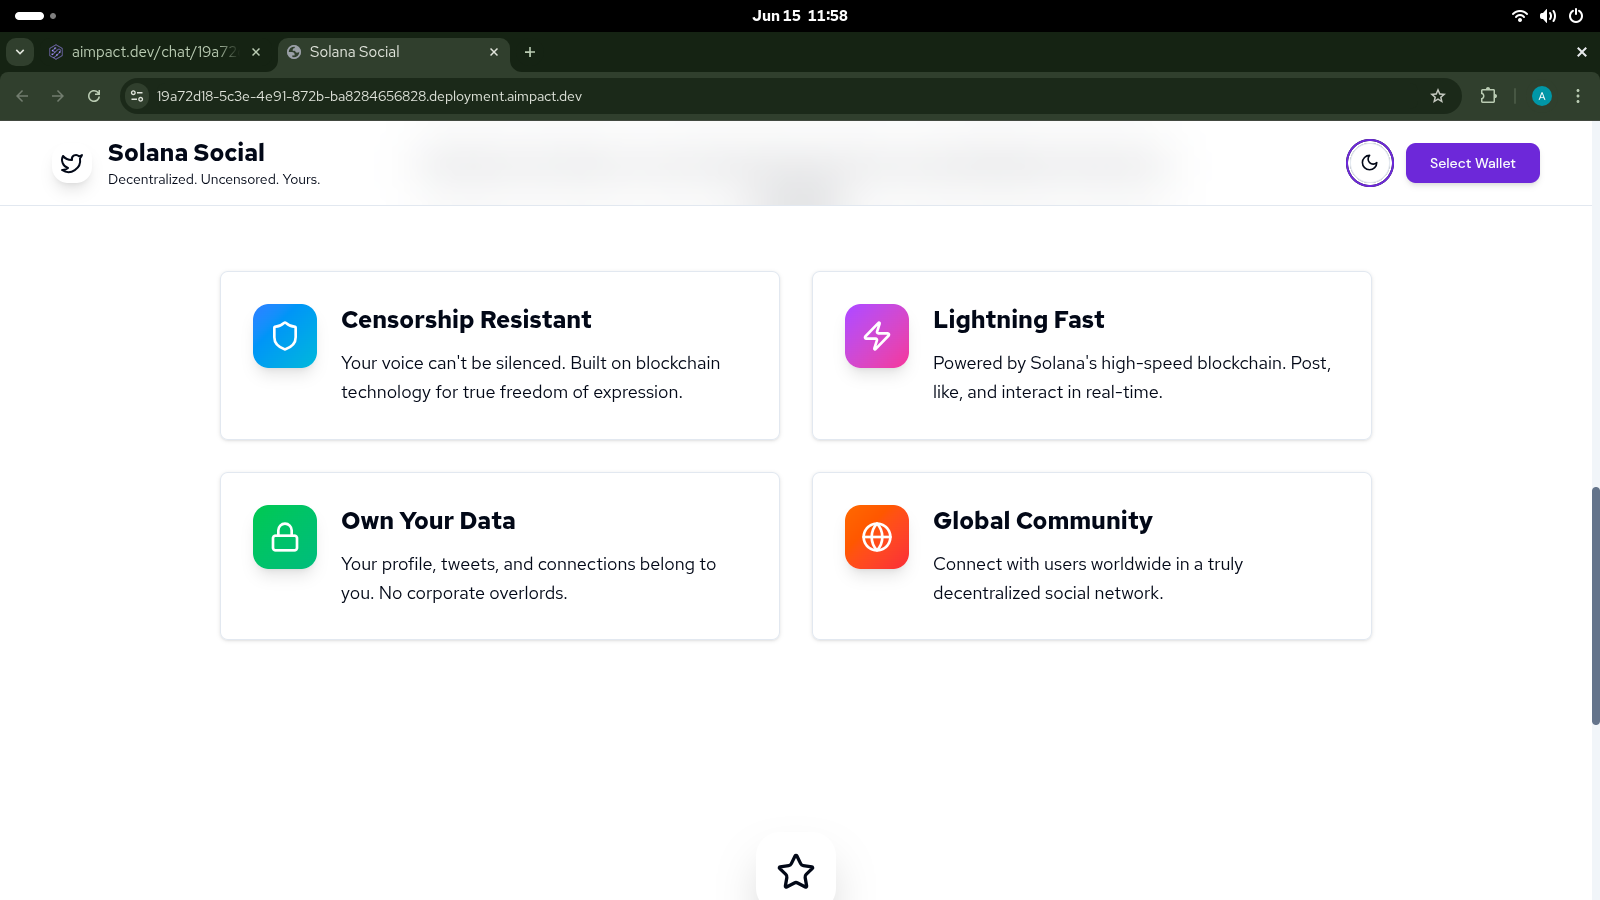Open the browser three-dot menu
This screenshot has width=1600, height=900.
1578,96
